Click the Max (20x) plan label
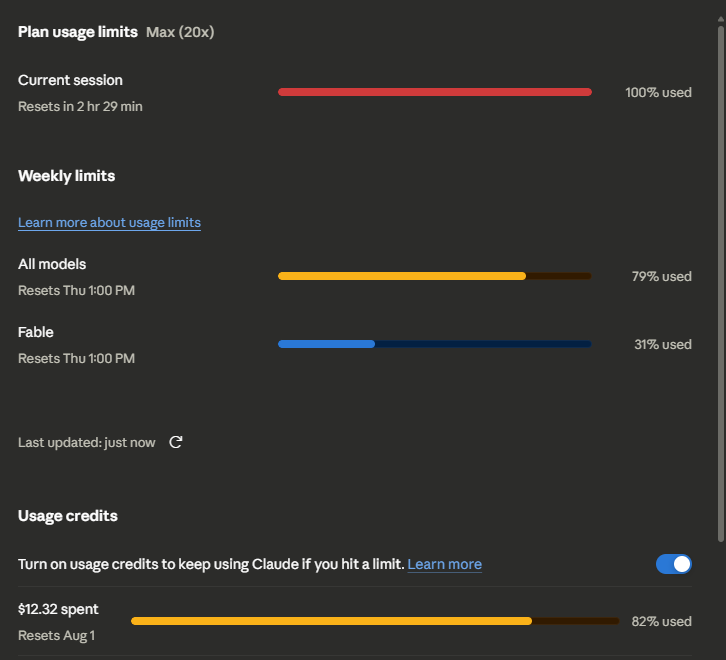Image resolution: width=726 pixels, height=660 pixels. point(180,32)
